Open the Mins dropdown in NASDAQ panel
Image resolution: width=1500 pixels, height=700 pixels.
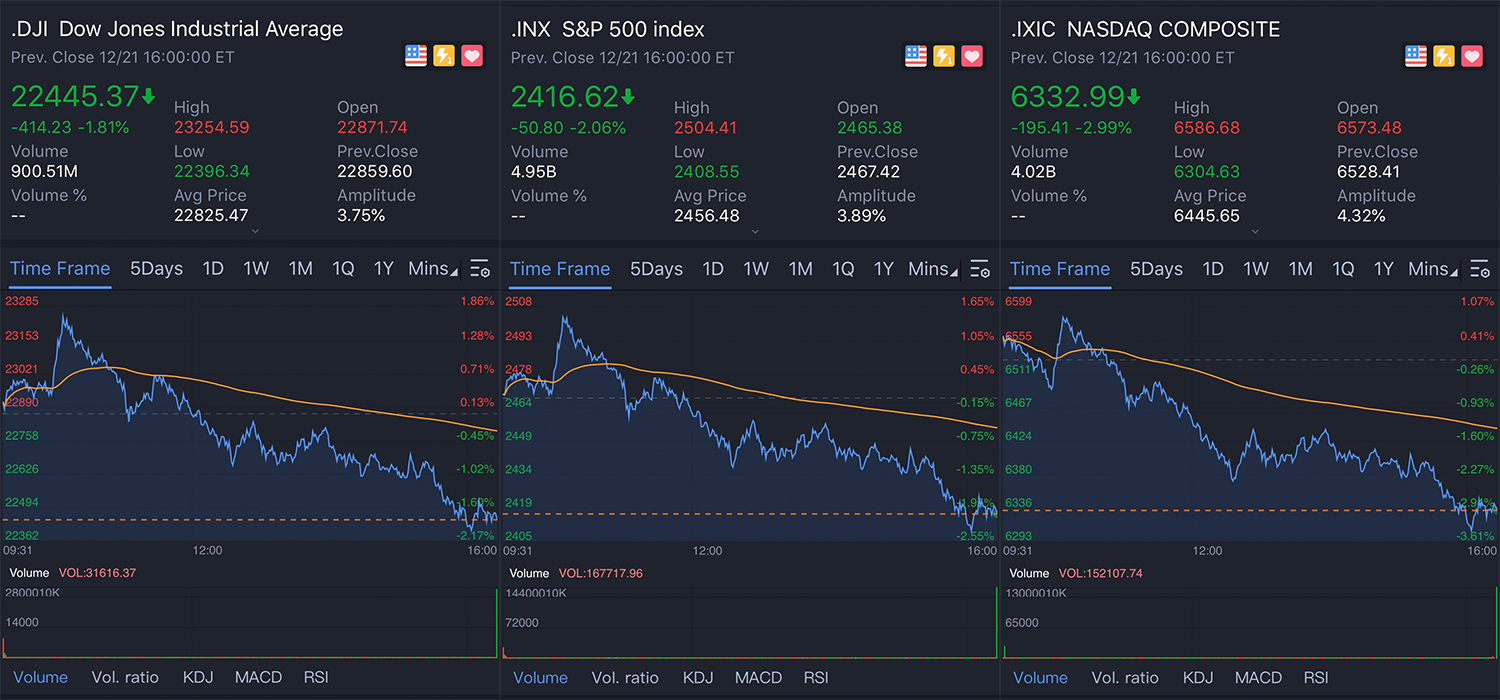tap(1433, 269)
